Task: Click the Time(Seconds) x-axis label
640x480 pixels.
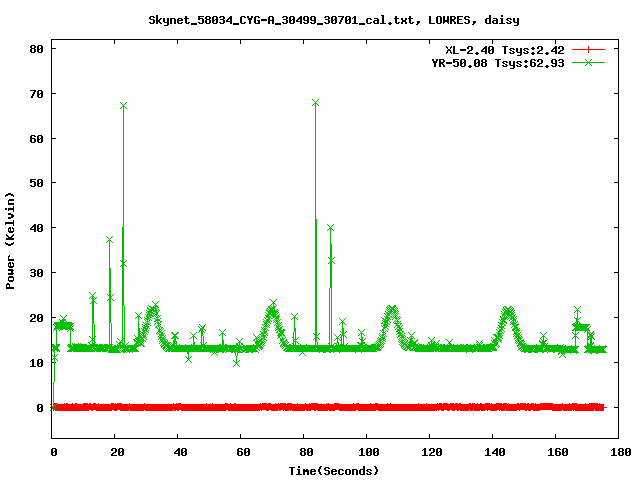Action: tap(334, 470)
